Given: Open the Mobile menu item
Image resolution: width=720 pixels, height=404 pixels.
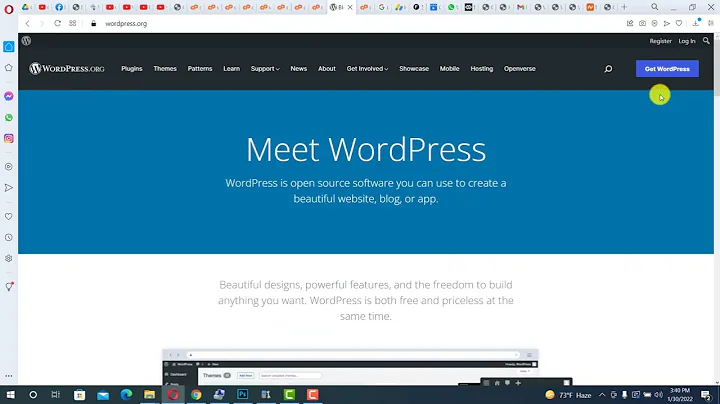Looking at the screenshot, I should (x=450, y=69).
